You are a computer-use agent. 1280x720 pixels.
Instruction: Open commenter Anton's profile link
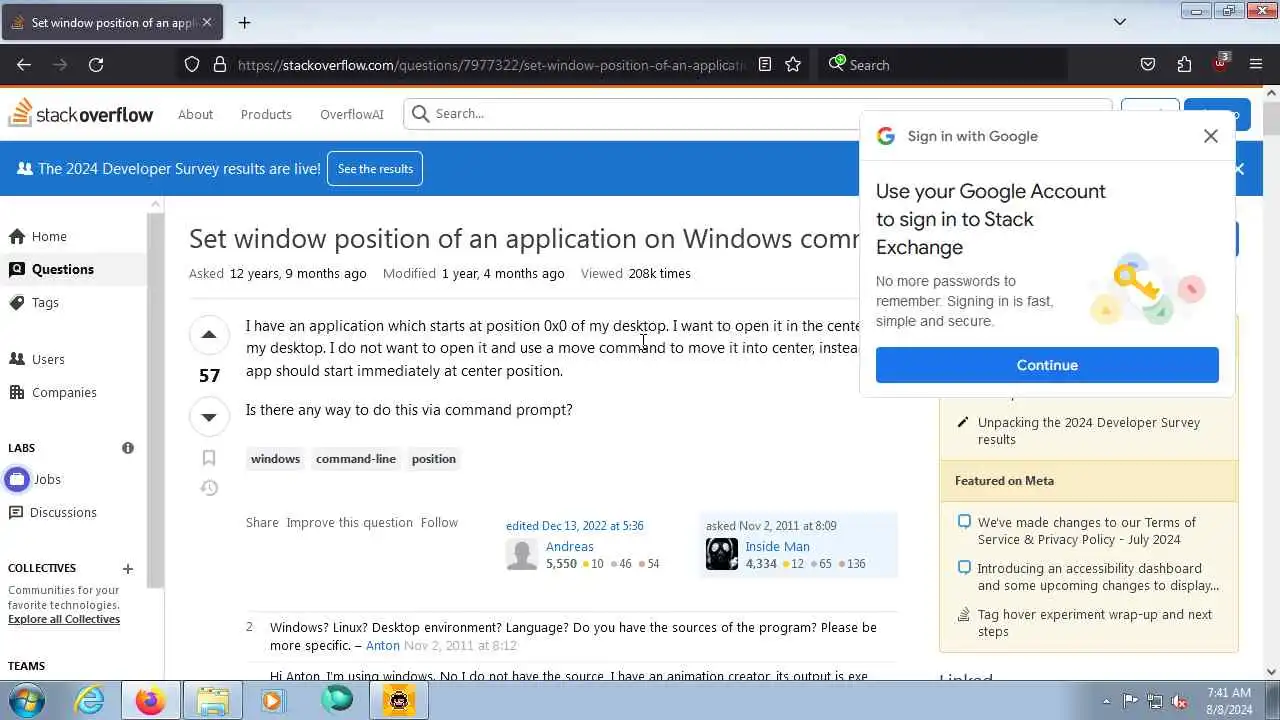tap(383, 645)
